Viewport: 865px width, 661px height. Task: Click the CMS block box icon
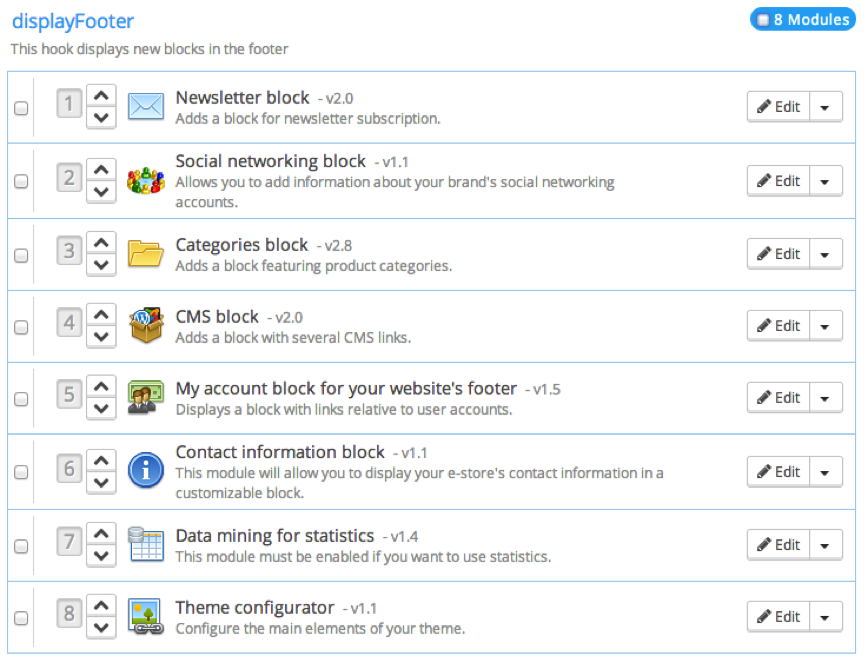tap(146, 325)
